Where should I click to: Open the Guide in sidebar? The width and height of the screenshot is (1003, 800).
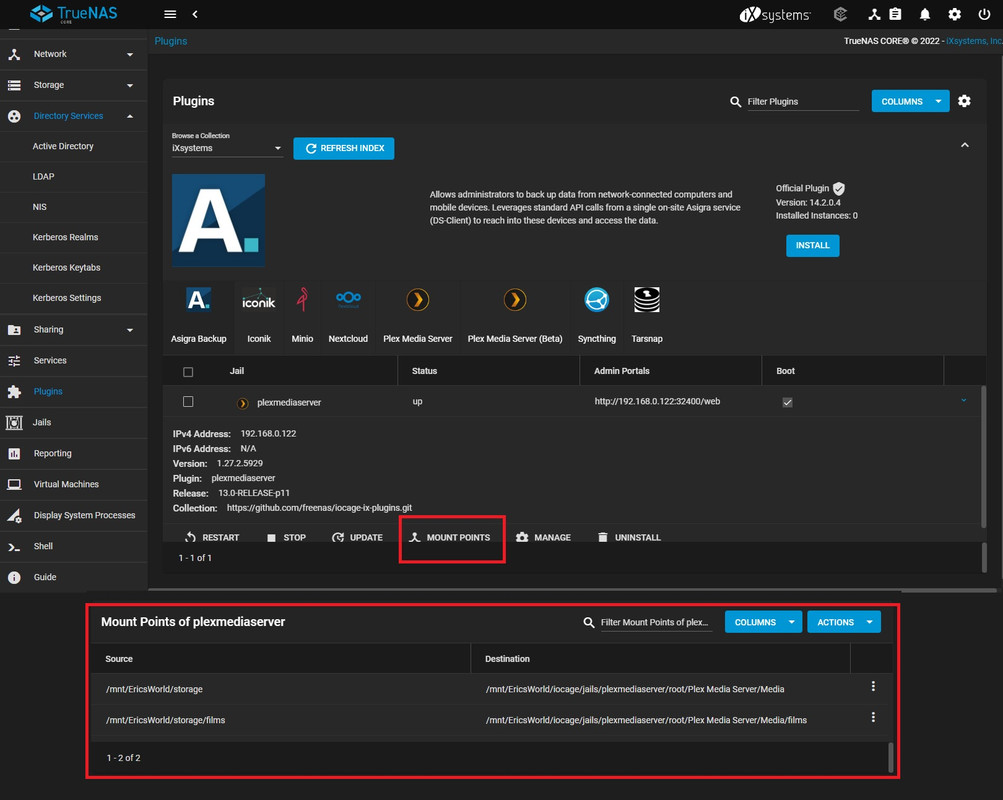(x=74, y=577)
